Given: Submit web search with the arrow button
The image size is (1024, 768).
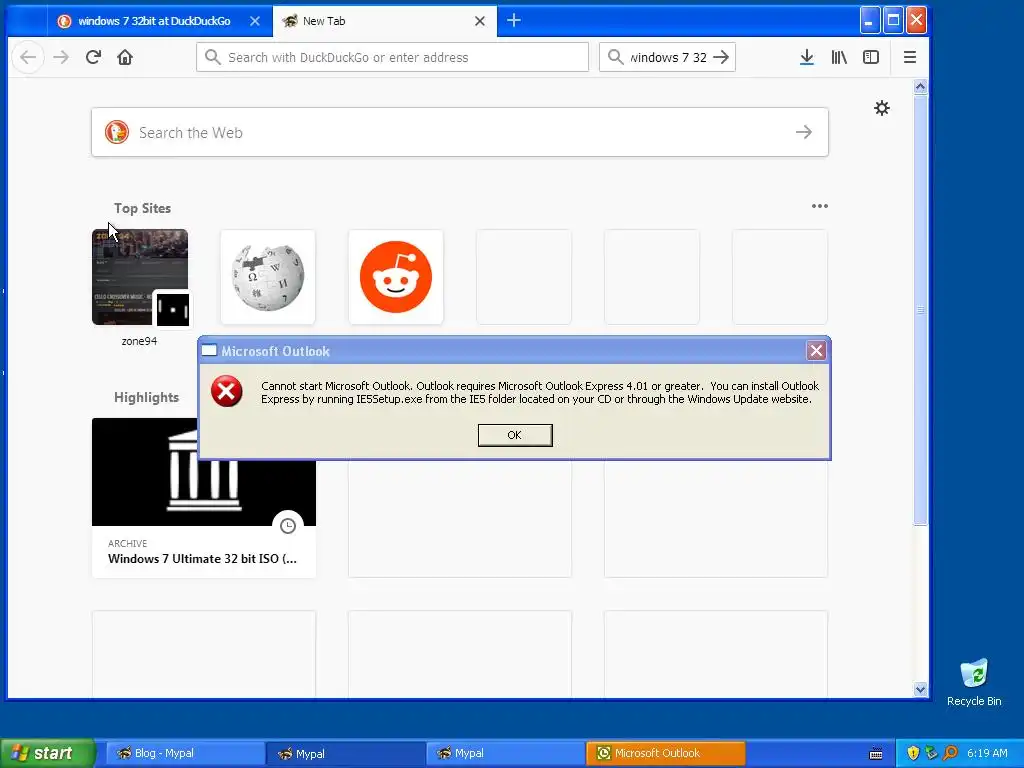Looking at the screenshot, I should click(x=804, y=133).
